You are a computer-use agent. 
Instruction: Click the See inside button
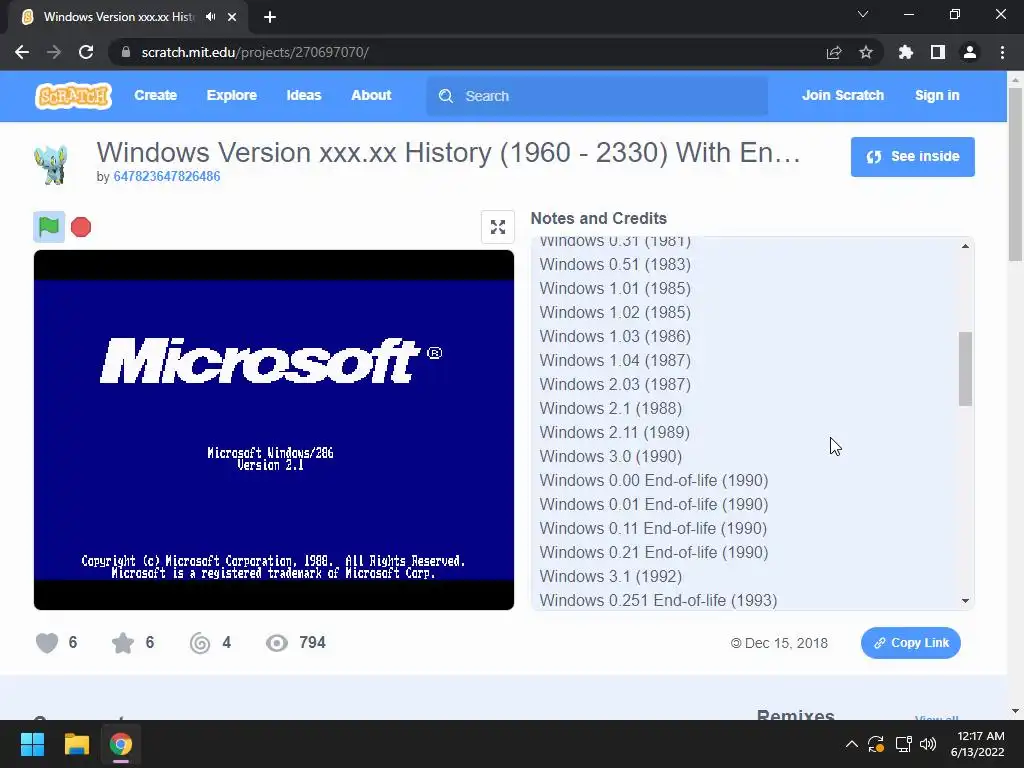click(912, 157)
